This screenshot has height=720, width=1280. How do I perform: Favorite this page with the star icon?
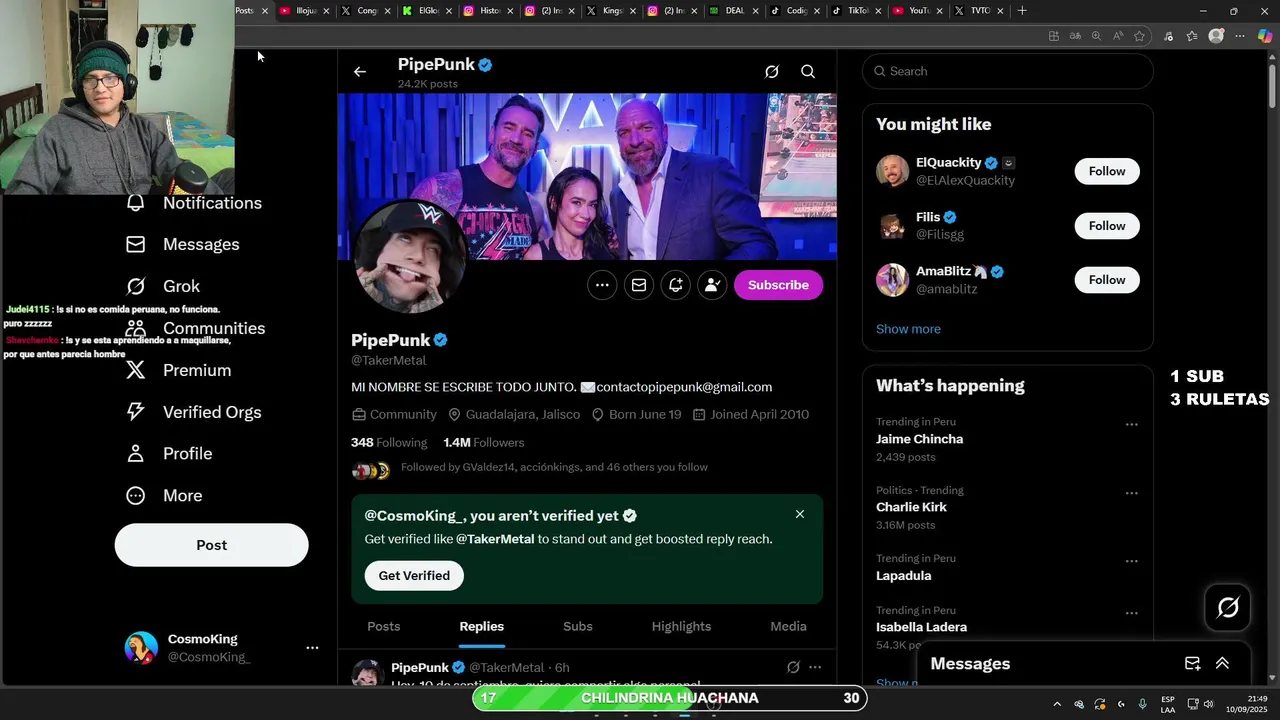pyautogui.click(x=1139, y=36)
